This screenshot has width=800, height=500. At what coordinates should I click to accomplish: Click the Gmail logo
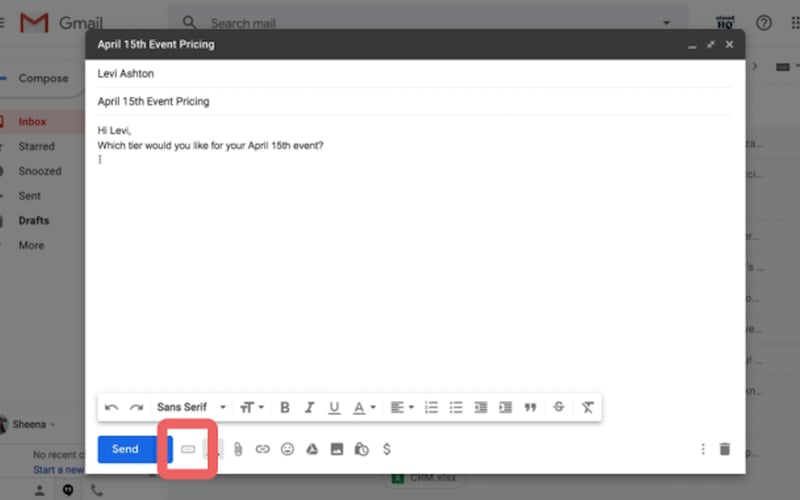point(61,23)
